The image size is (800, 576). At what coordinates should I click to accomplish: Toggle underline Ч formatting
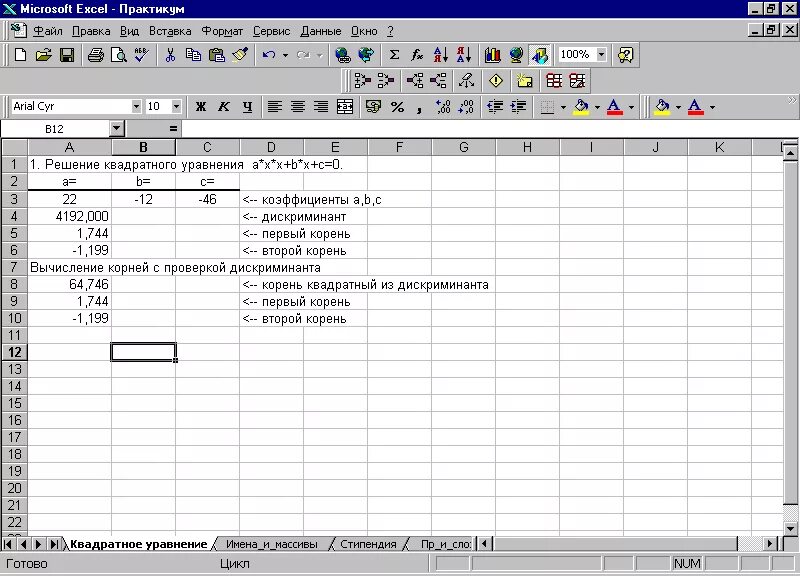click(x=247, y=107)
